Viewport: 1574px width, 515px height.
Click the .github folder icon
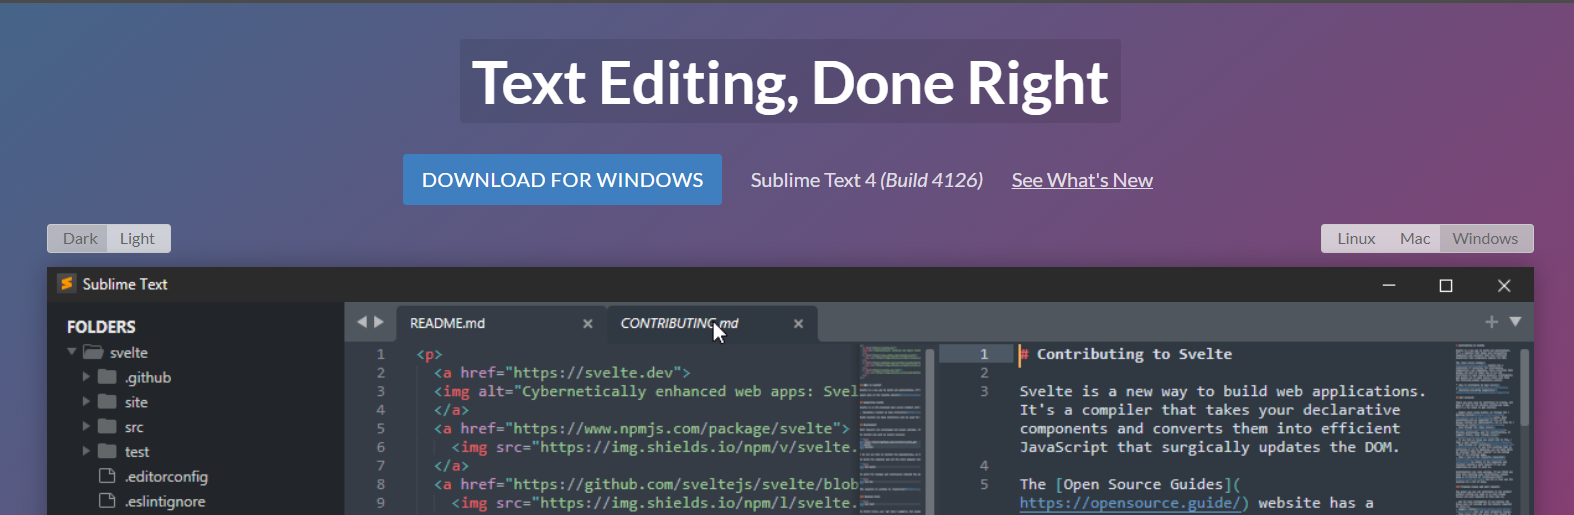pos(107,377)
